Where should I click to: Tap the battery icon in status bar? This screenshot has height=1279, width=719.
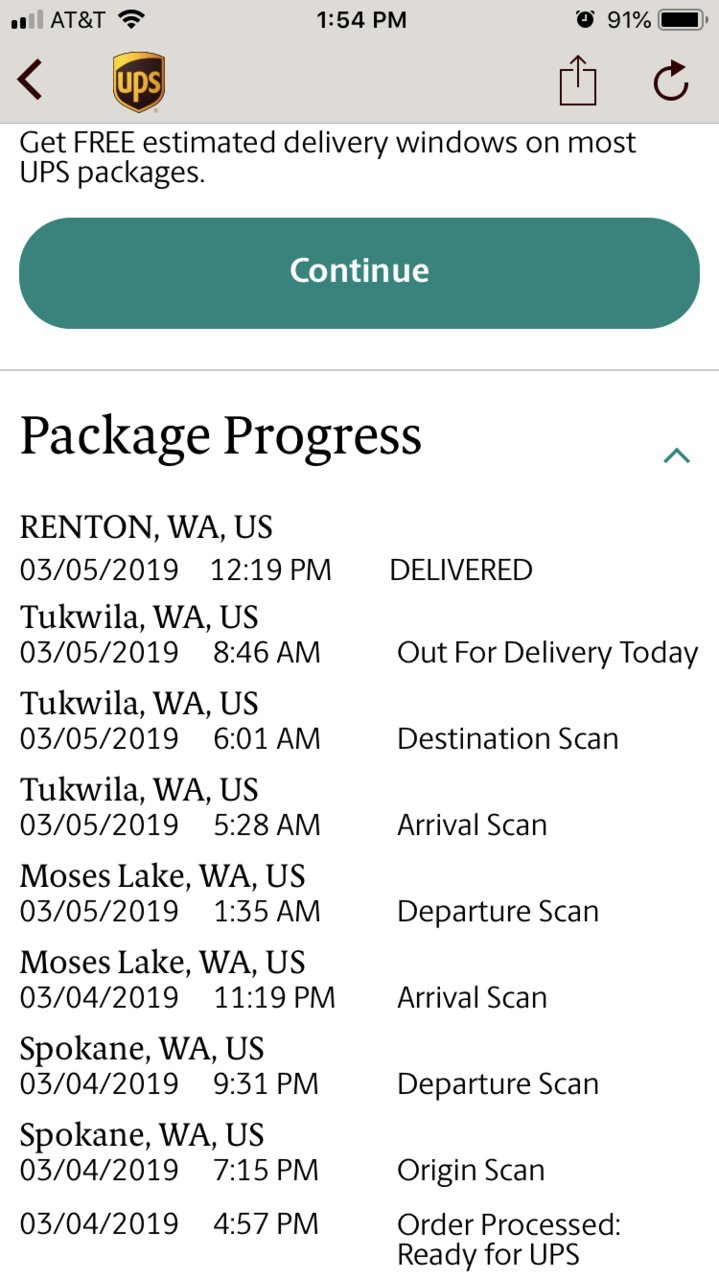pos(683,19)
